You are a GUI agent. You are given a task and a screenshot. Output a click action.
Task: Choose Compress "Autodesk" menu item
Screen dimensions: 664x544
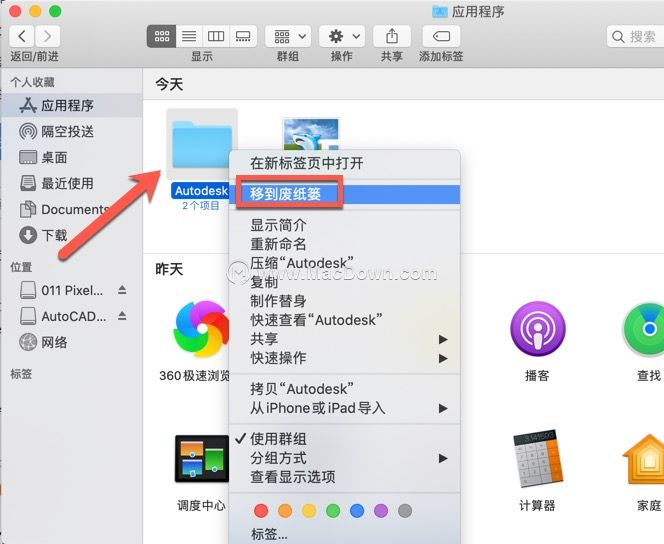point(344,263)
